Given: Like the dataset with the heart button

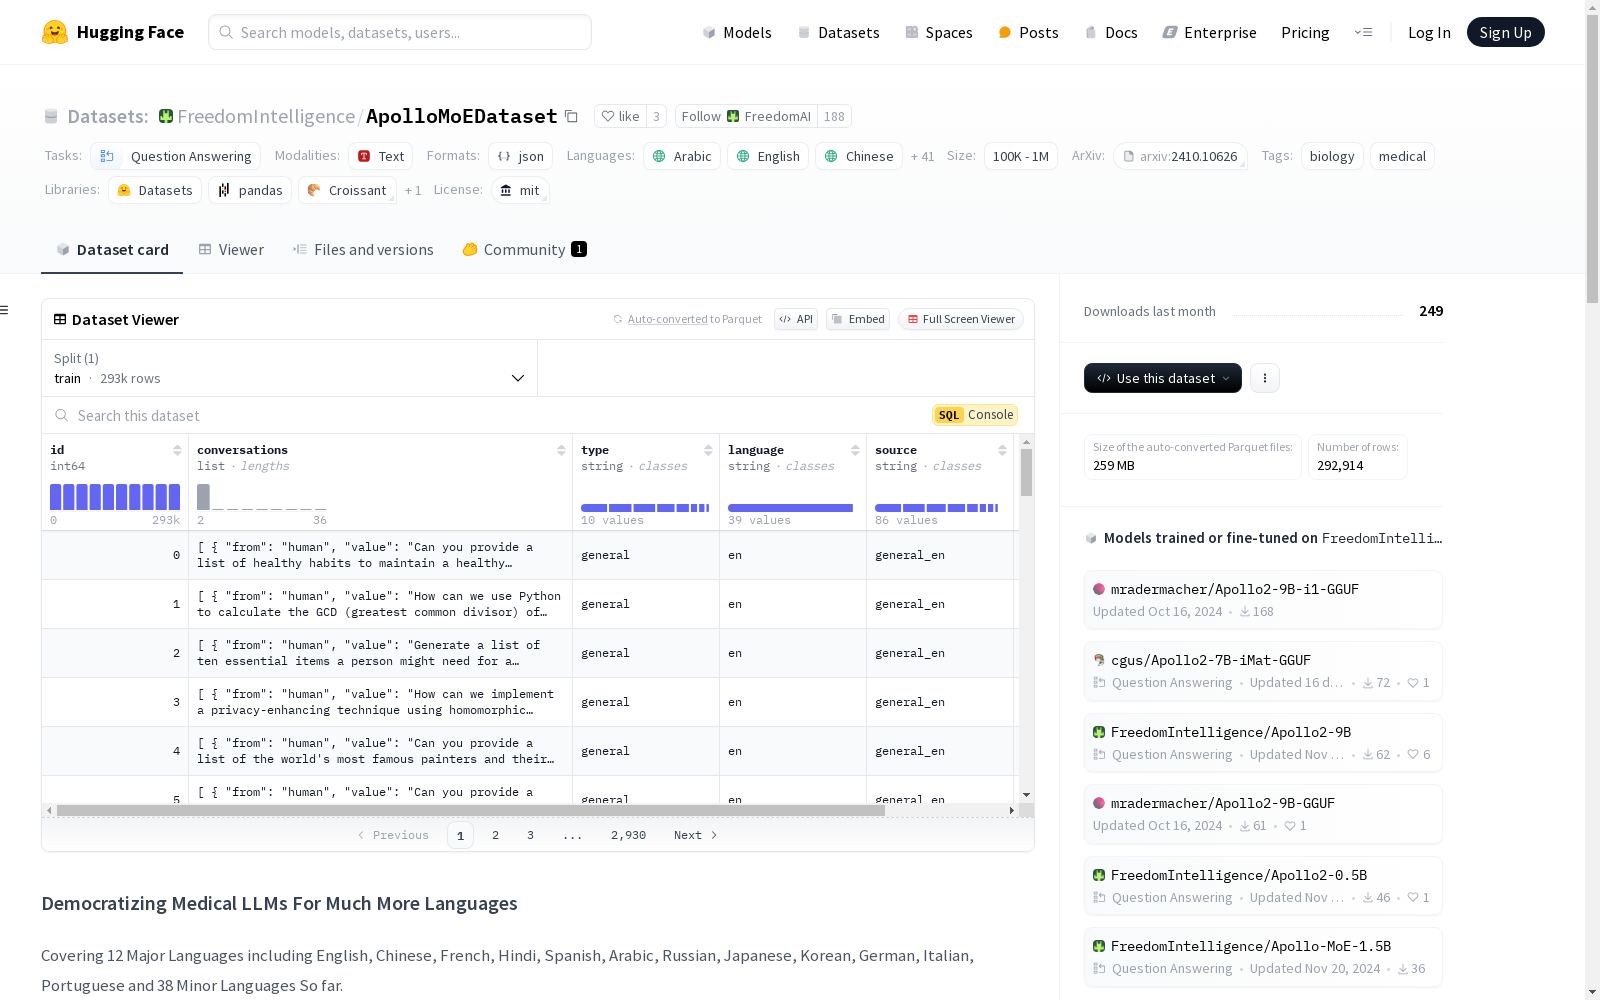Looking at the screenshot, I should 620,116.
